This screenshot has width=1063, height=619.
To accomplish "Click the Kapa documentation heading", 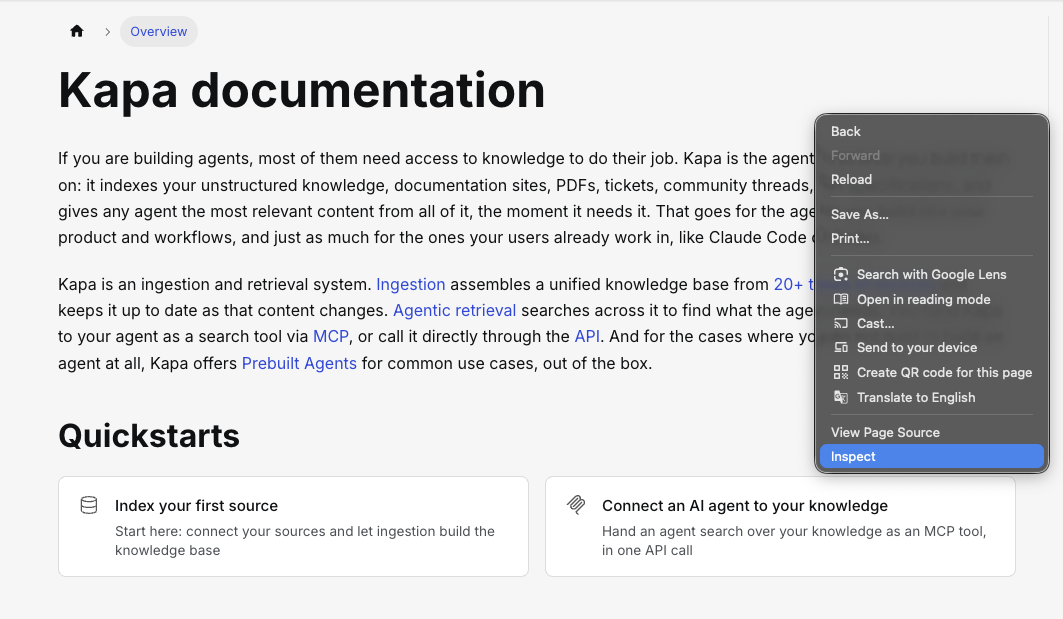I will tap(302, 90).
